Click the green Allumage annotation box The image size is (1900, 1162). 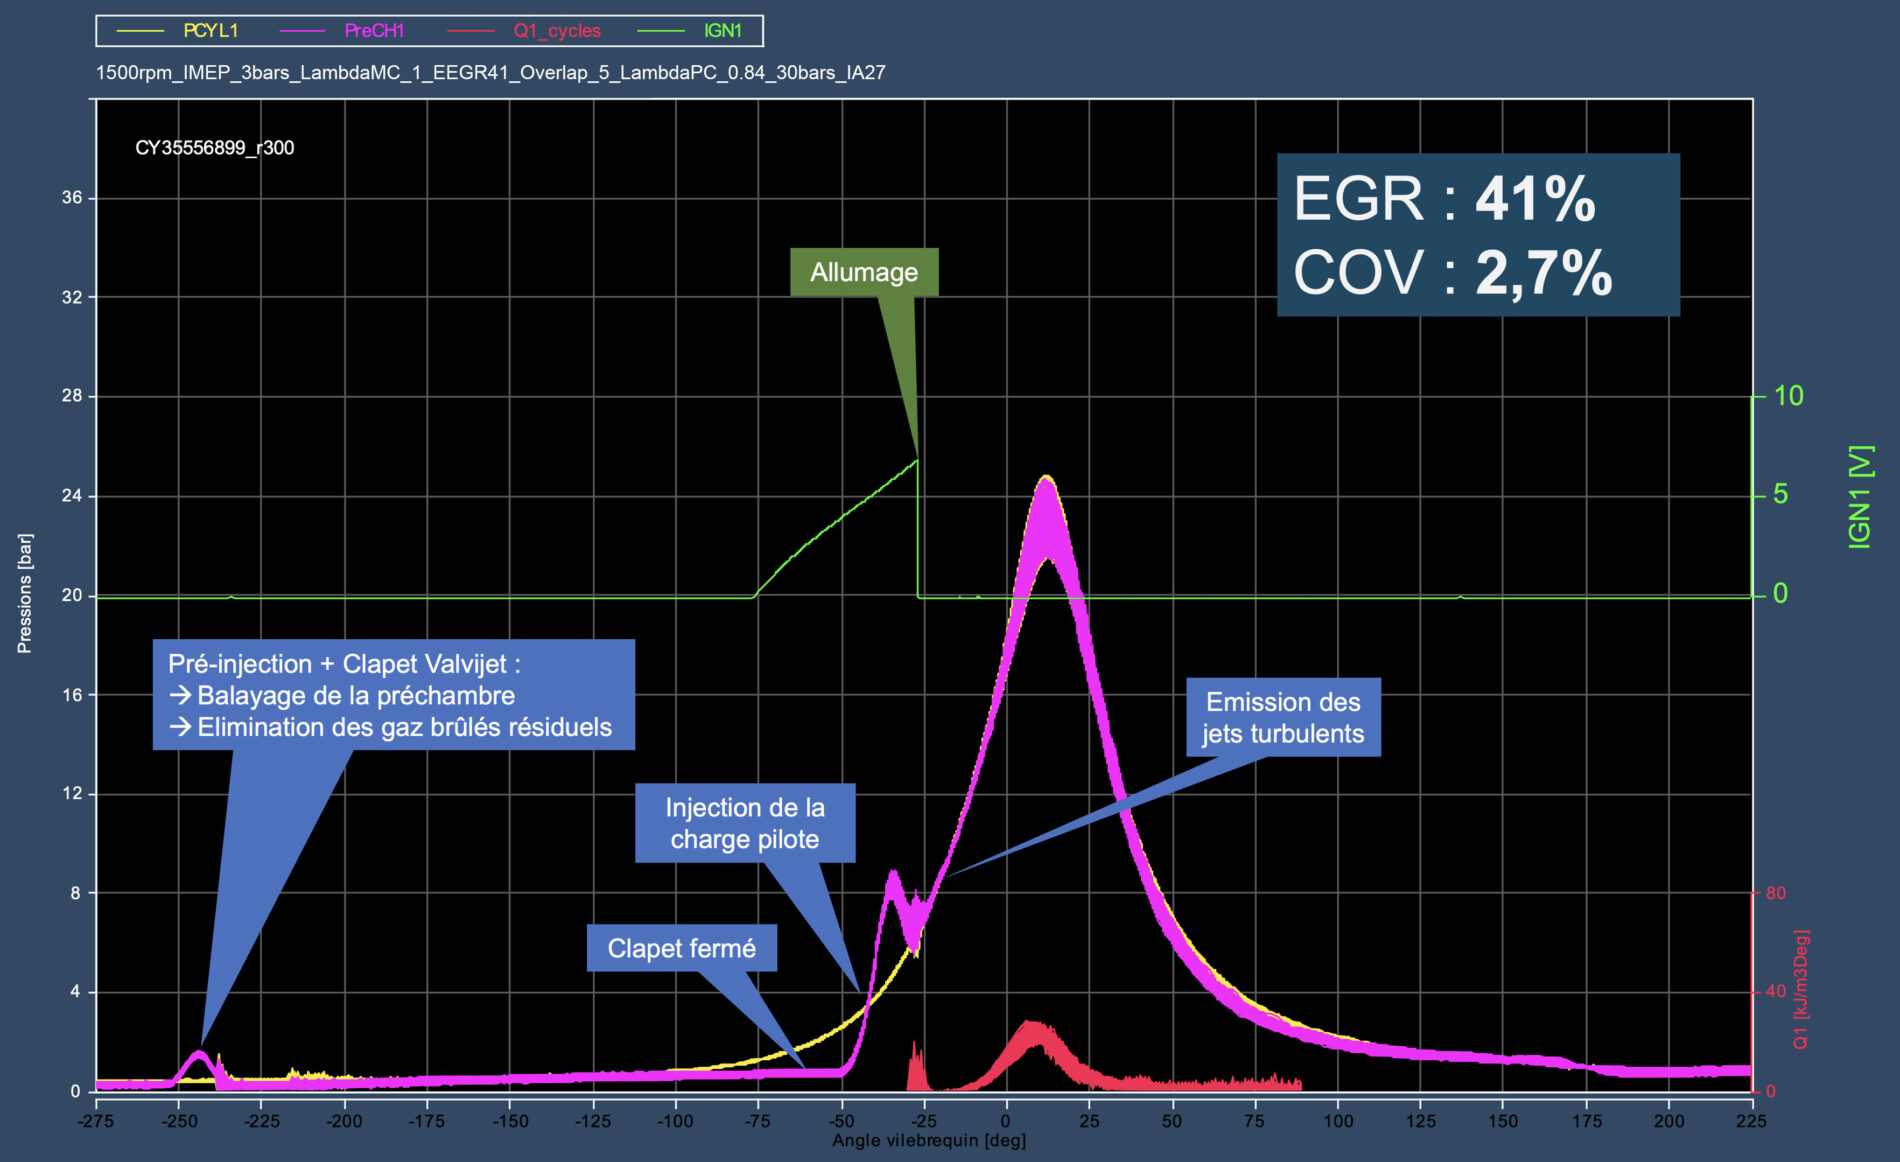pos(864,272)
